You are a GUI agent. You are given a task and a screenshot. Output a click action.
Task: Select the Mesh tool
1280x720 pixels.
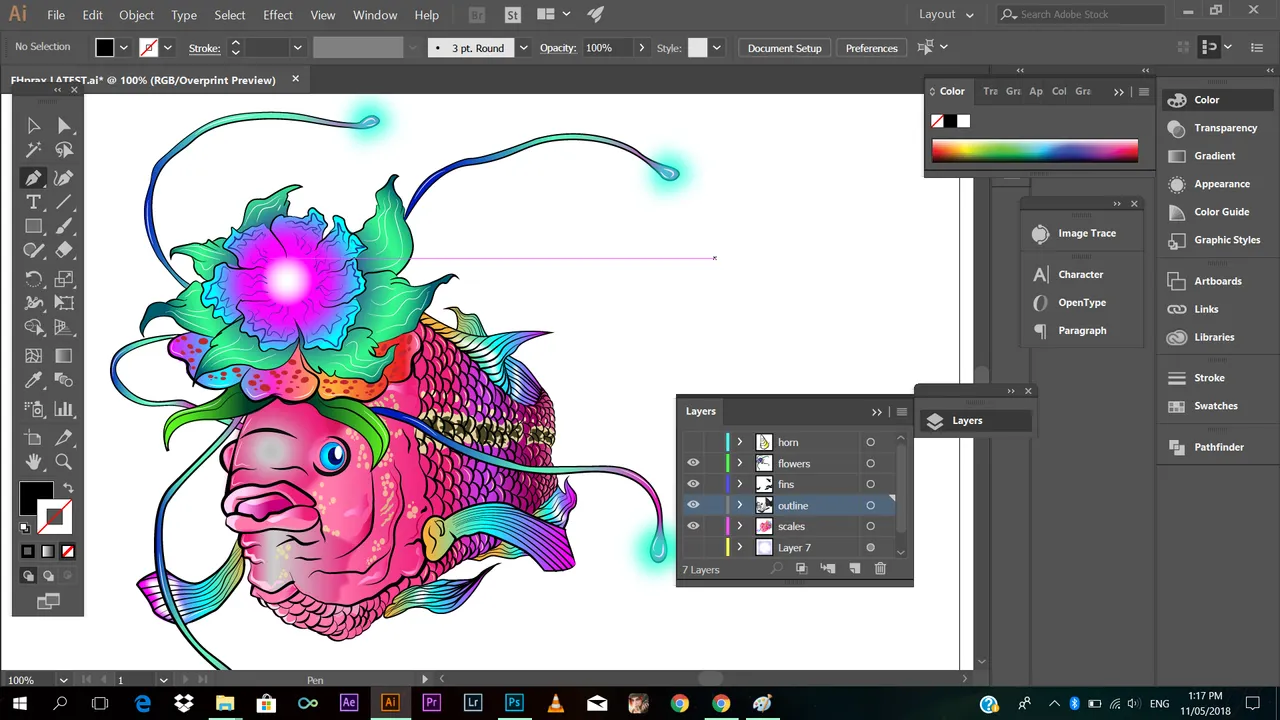pyautogui.click(x=33, y=356)
